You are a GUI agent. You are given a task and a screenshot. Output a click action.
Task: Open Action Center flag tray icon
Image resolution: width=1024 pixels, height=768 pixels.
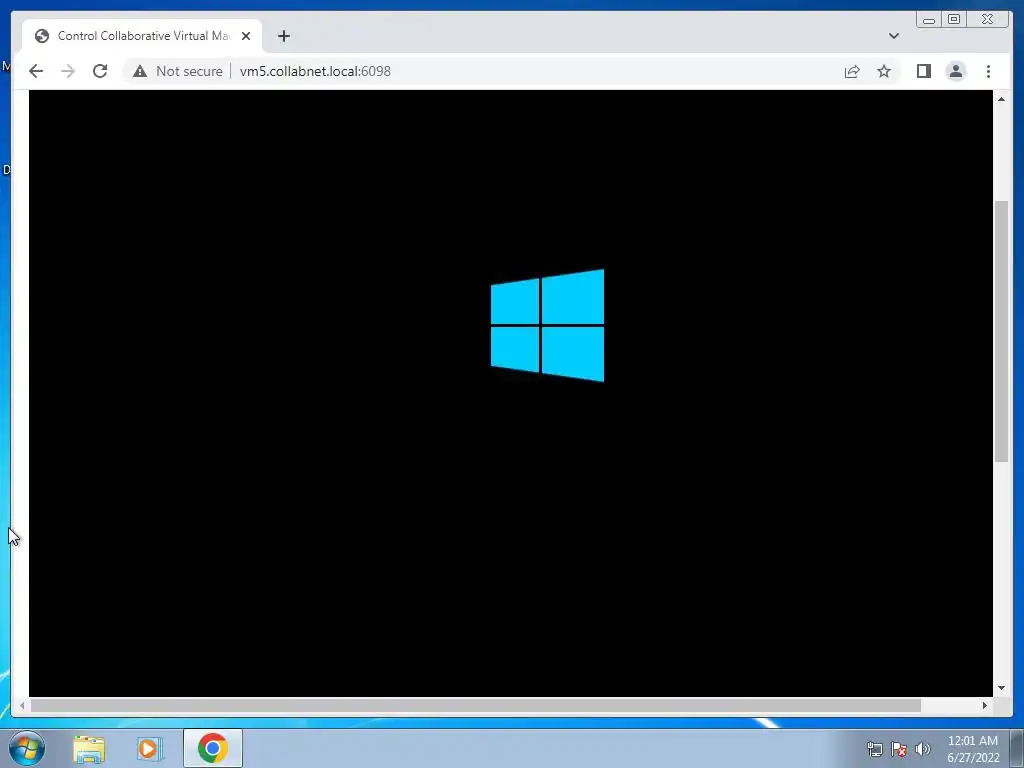(899, 749)
